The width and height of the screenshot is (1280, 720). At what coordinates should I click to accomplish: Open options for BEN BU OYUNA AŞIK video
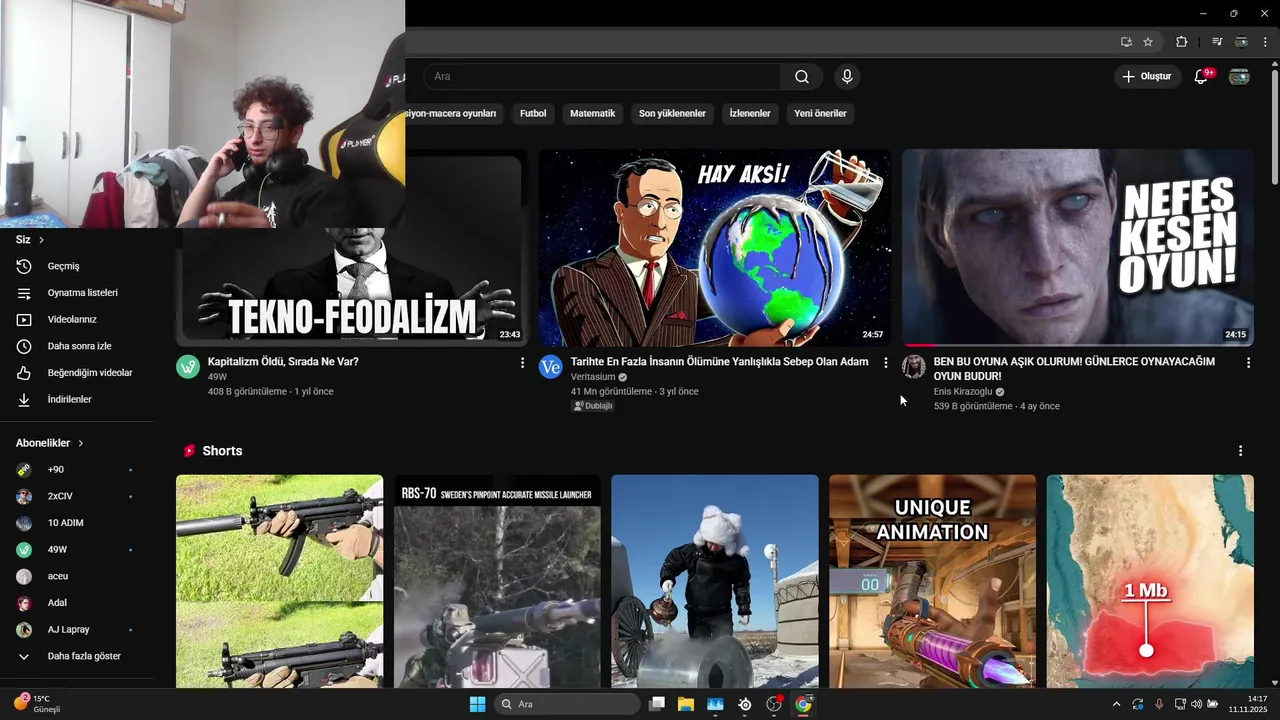point(1248,363)
